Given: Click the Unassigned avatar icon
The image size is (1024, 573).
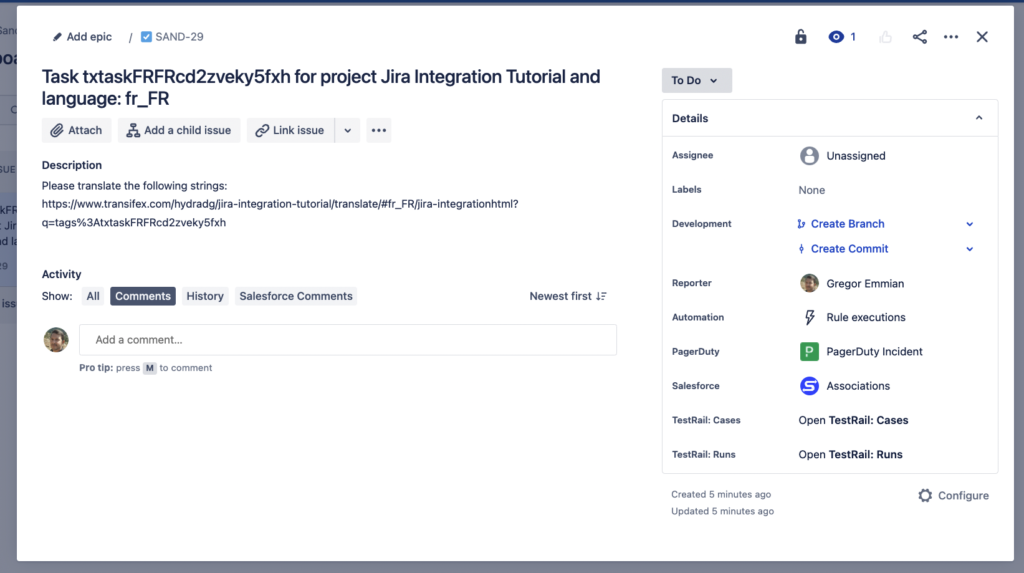Looking at the screenshot, I should coord(809,156).
